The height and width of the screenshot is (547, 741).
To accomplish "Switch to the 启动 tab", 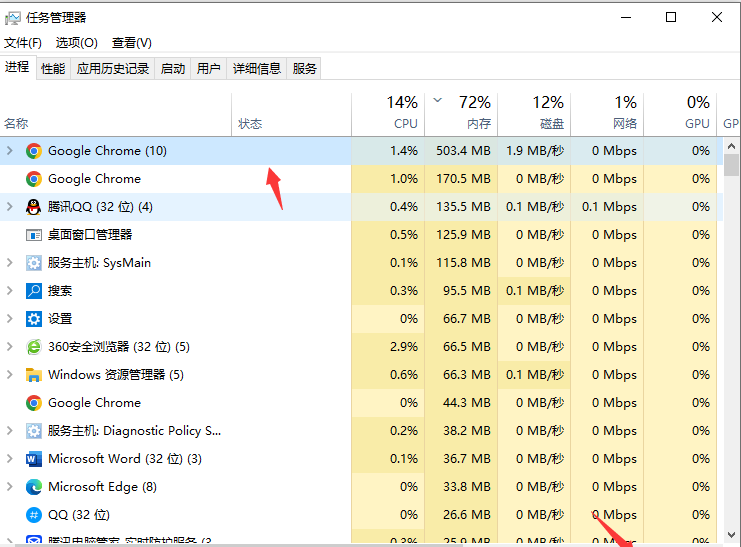I will pos(172,69).
